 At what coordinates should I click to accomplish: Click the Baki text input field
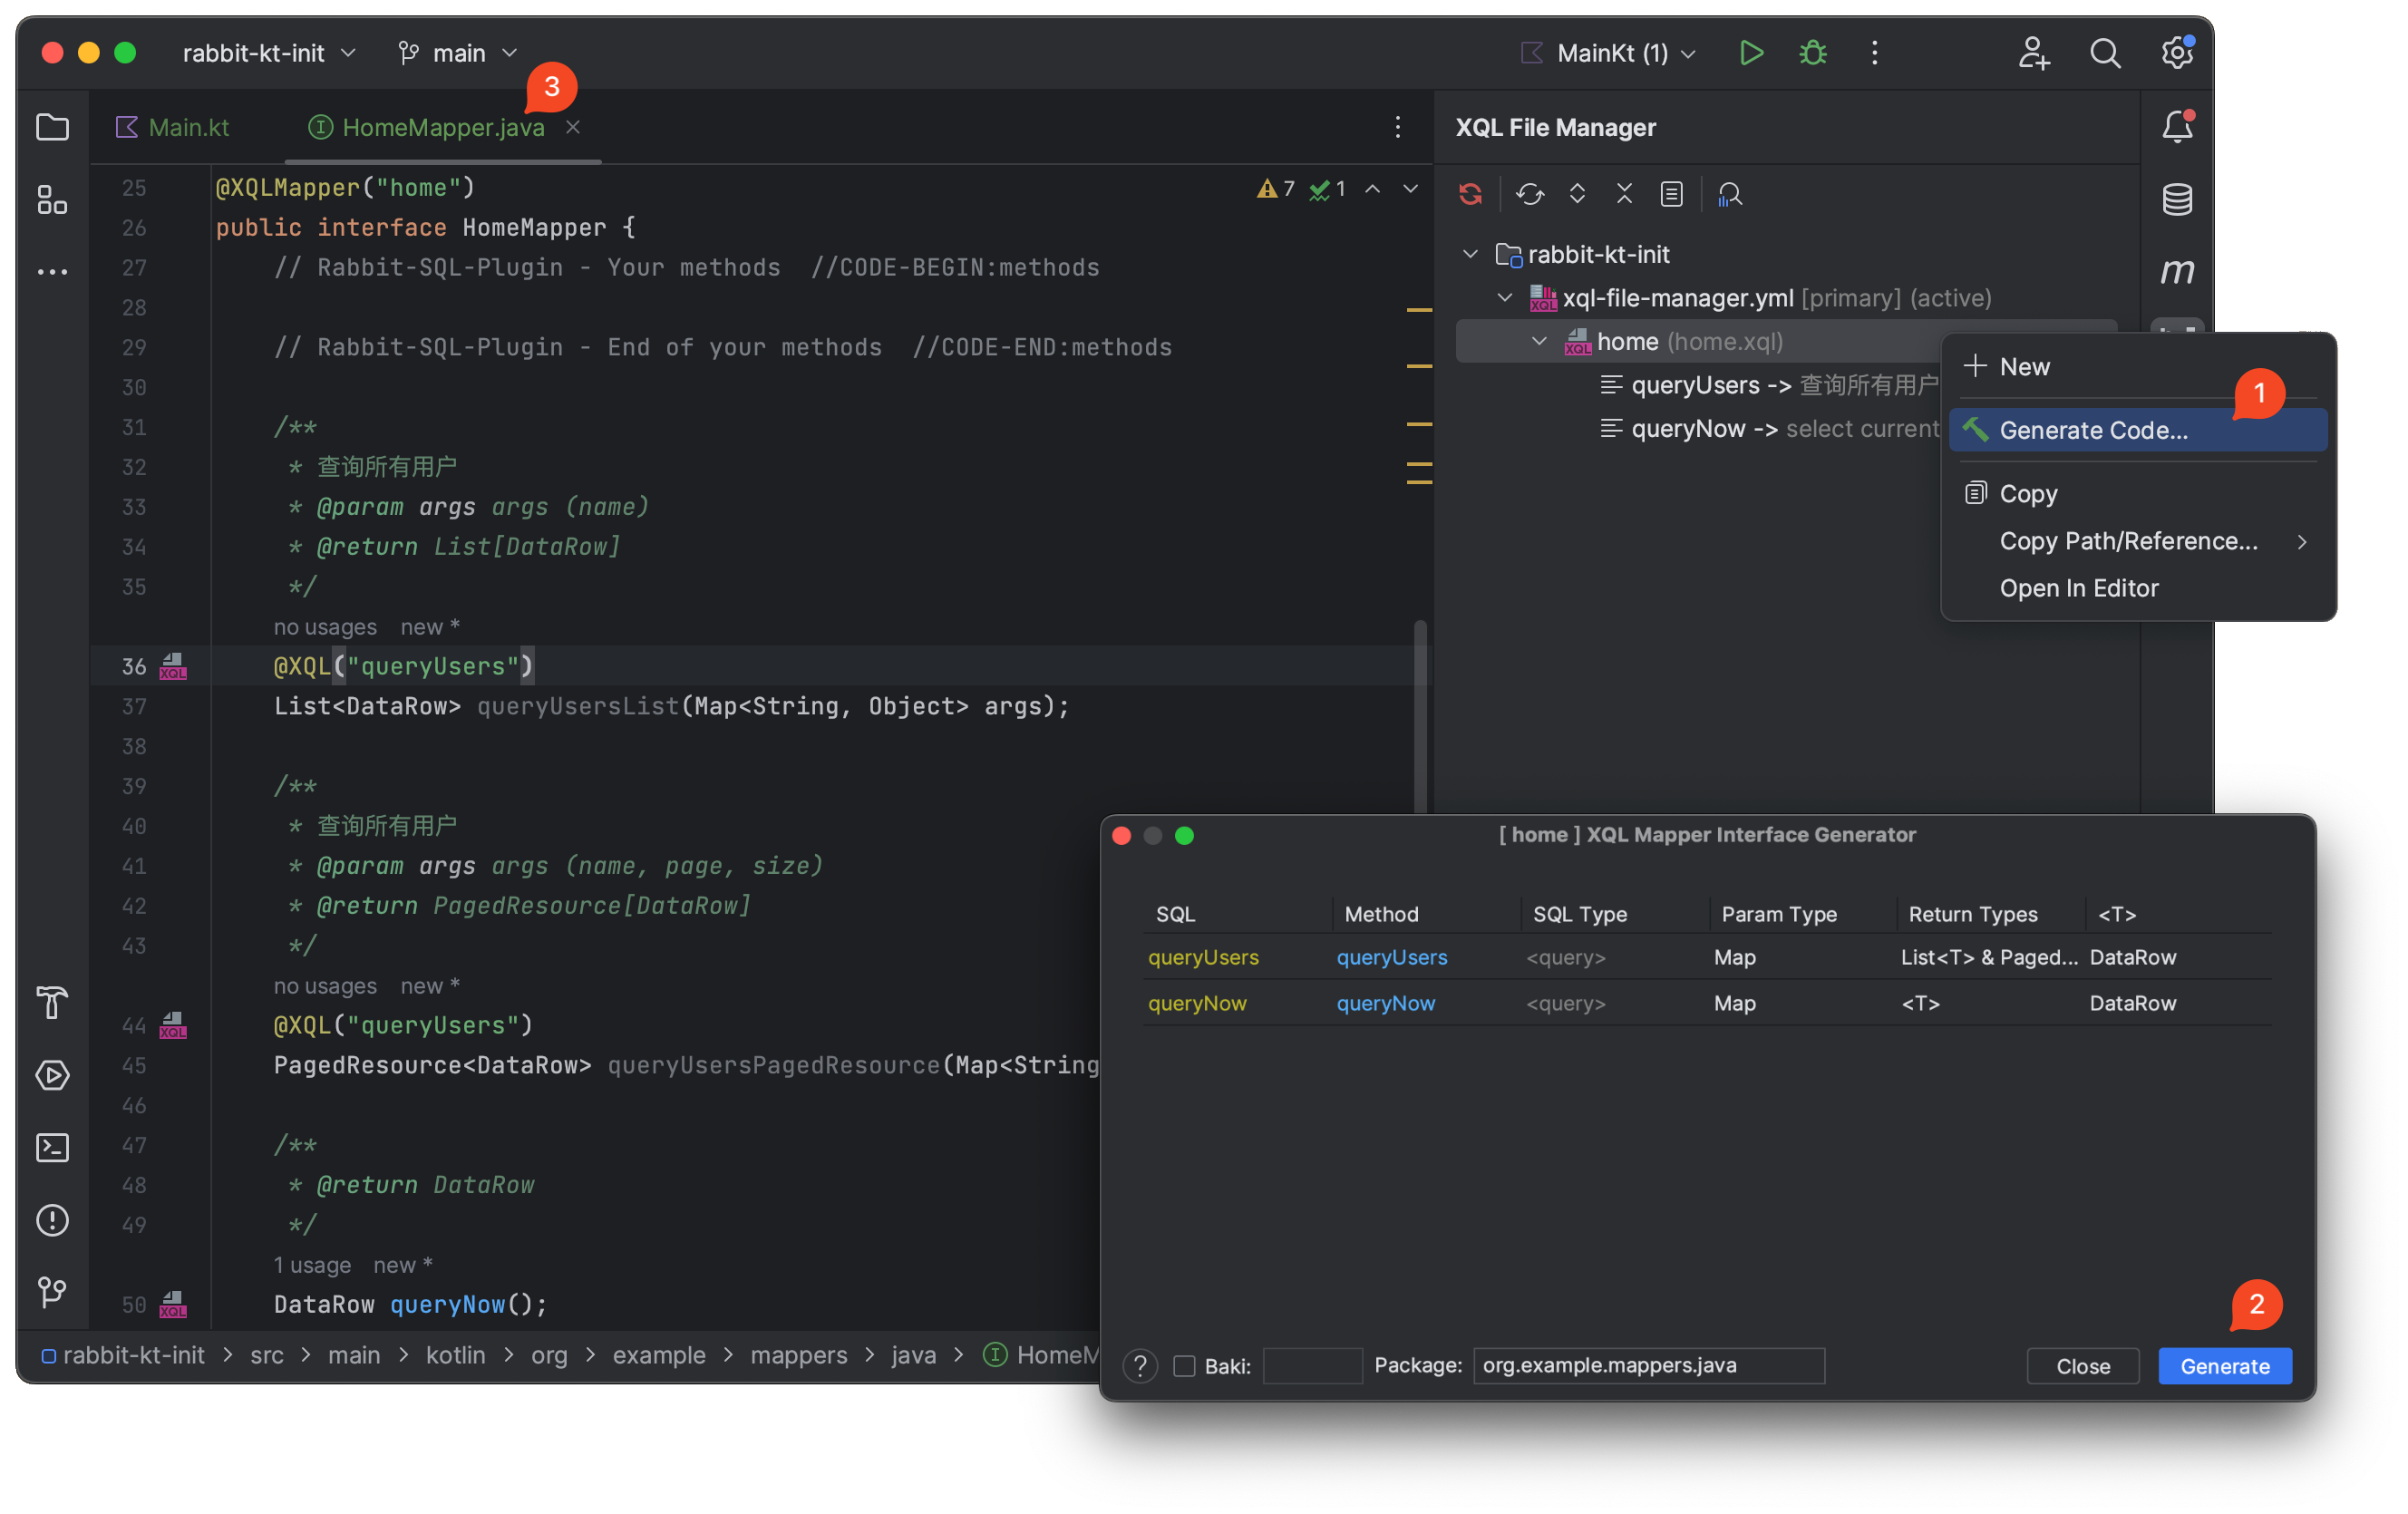tap(1312, 1365)
